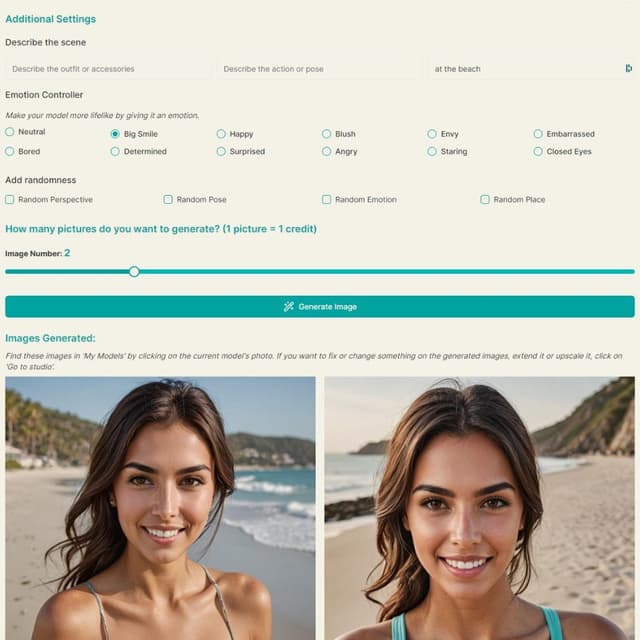Select the Closed Eyes emotion

[538, 151]
